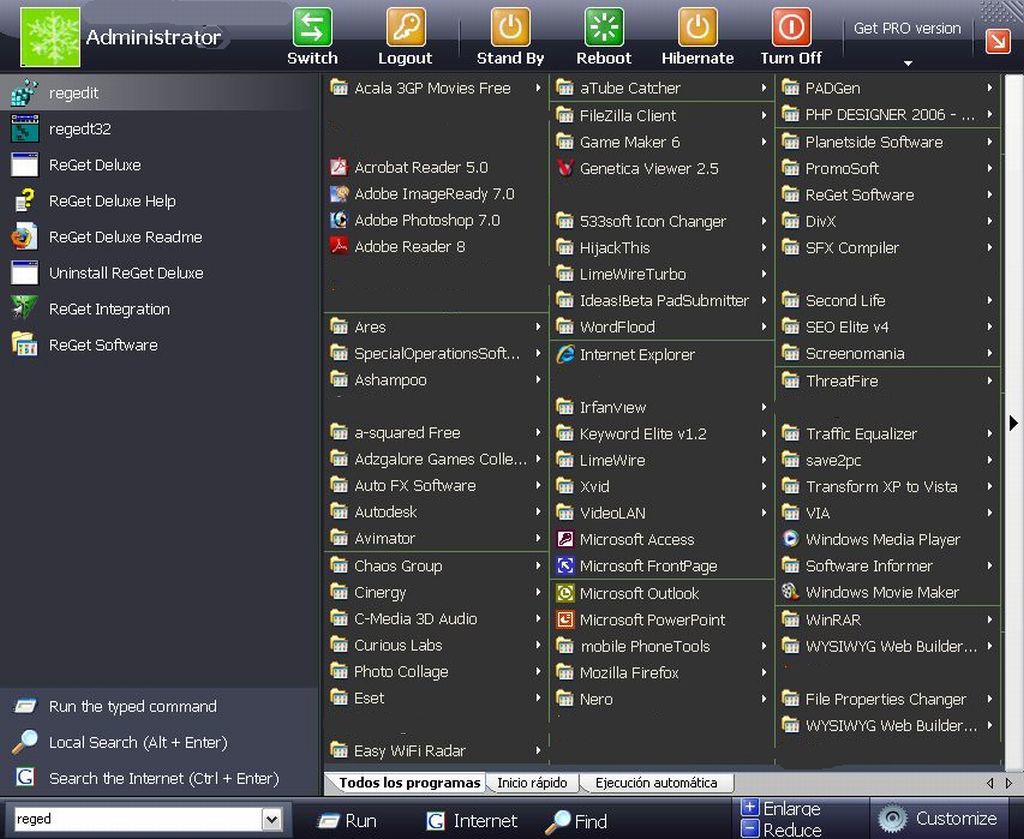Click the green Switch user icon
This screenshot has width=1024, height=839.
pyautogui.click(x=312, y=27)
